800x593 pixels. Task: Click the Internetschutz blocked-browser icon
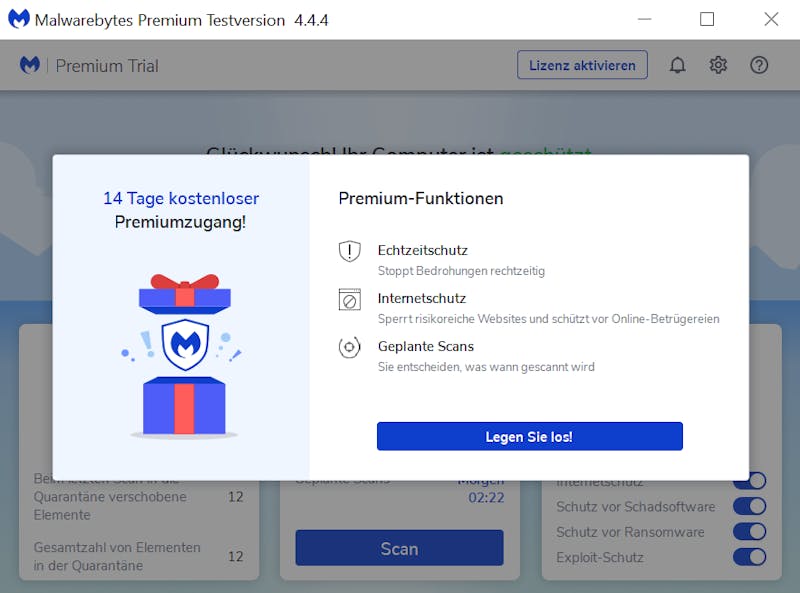click(x=349, y=300)
